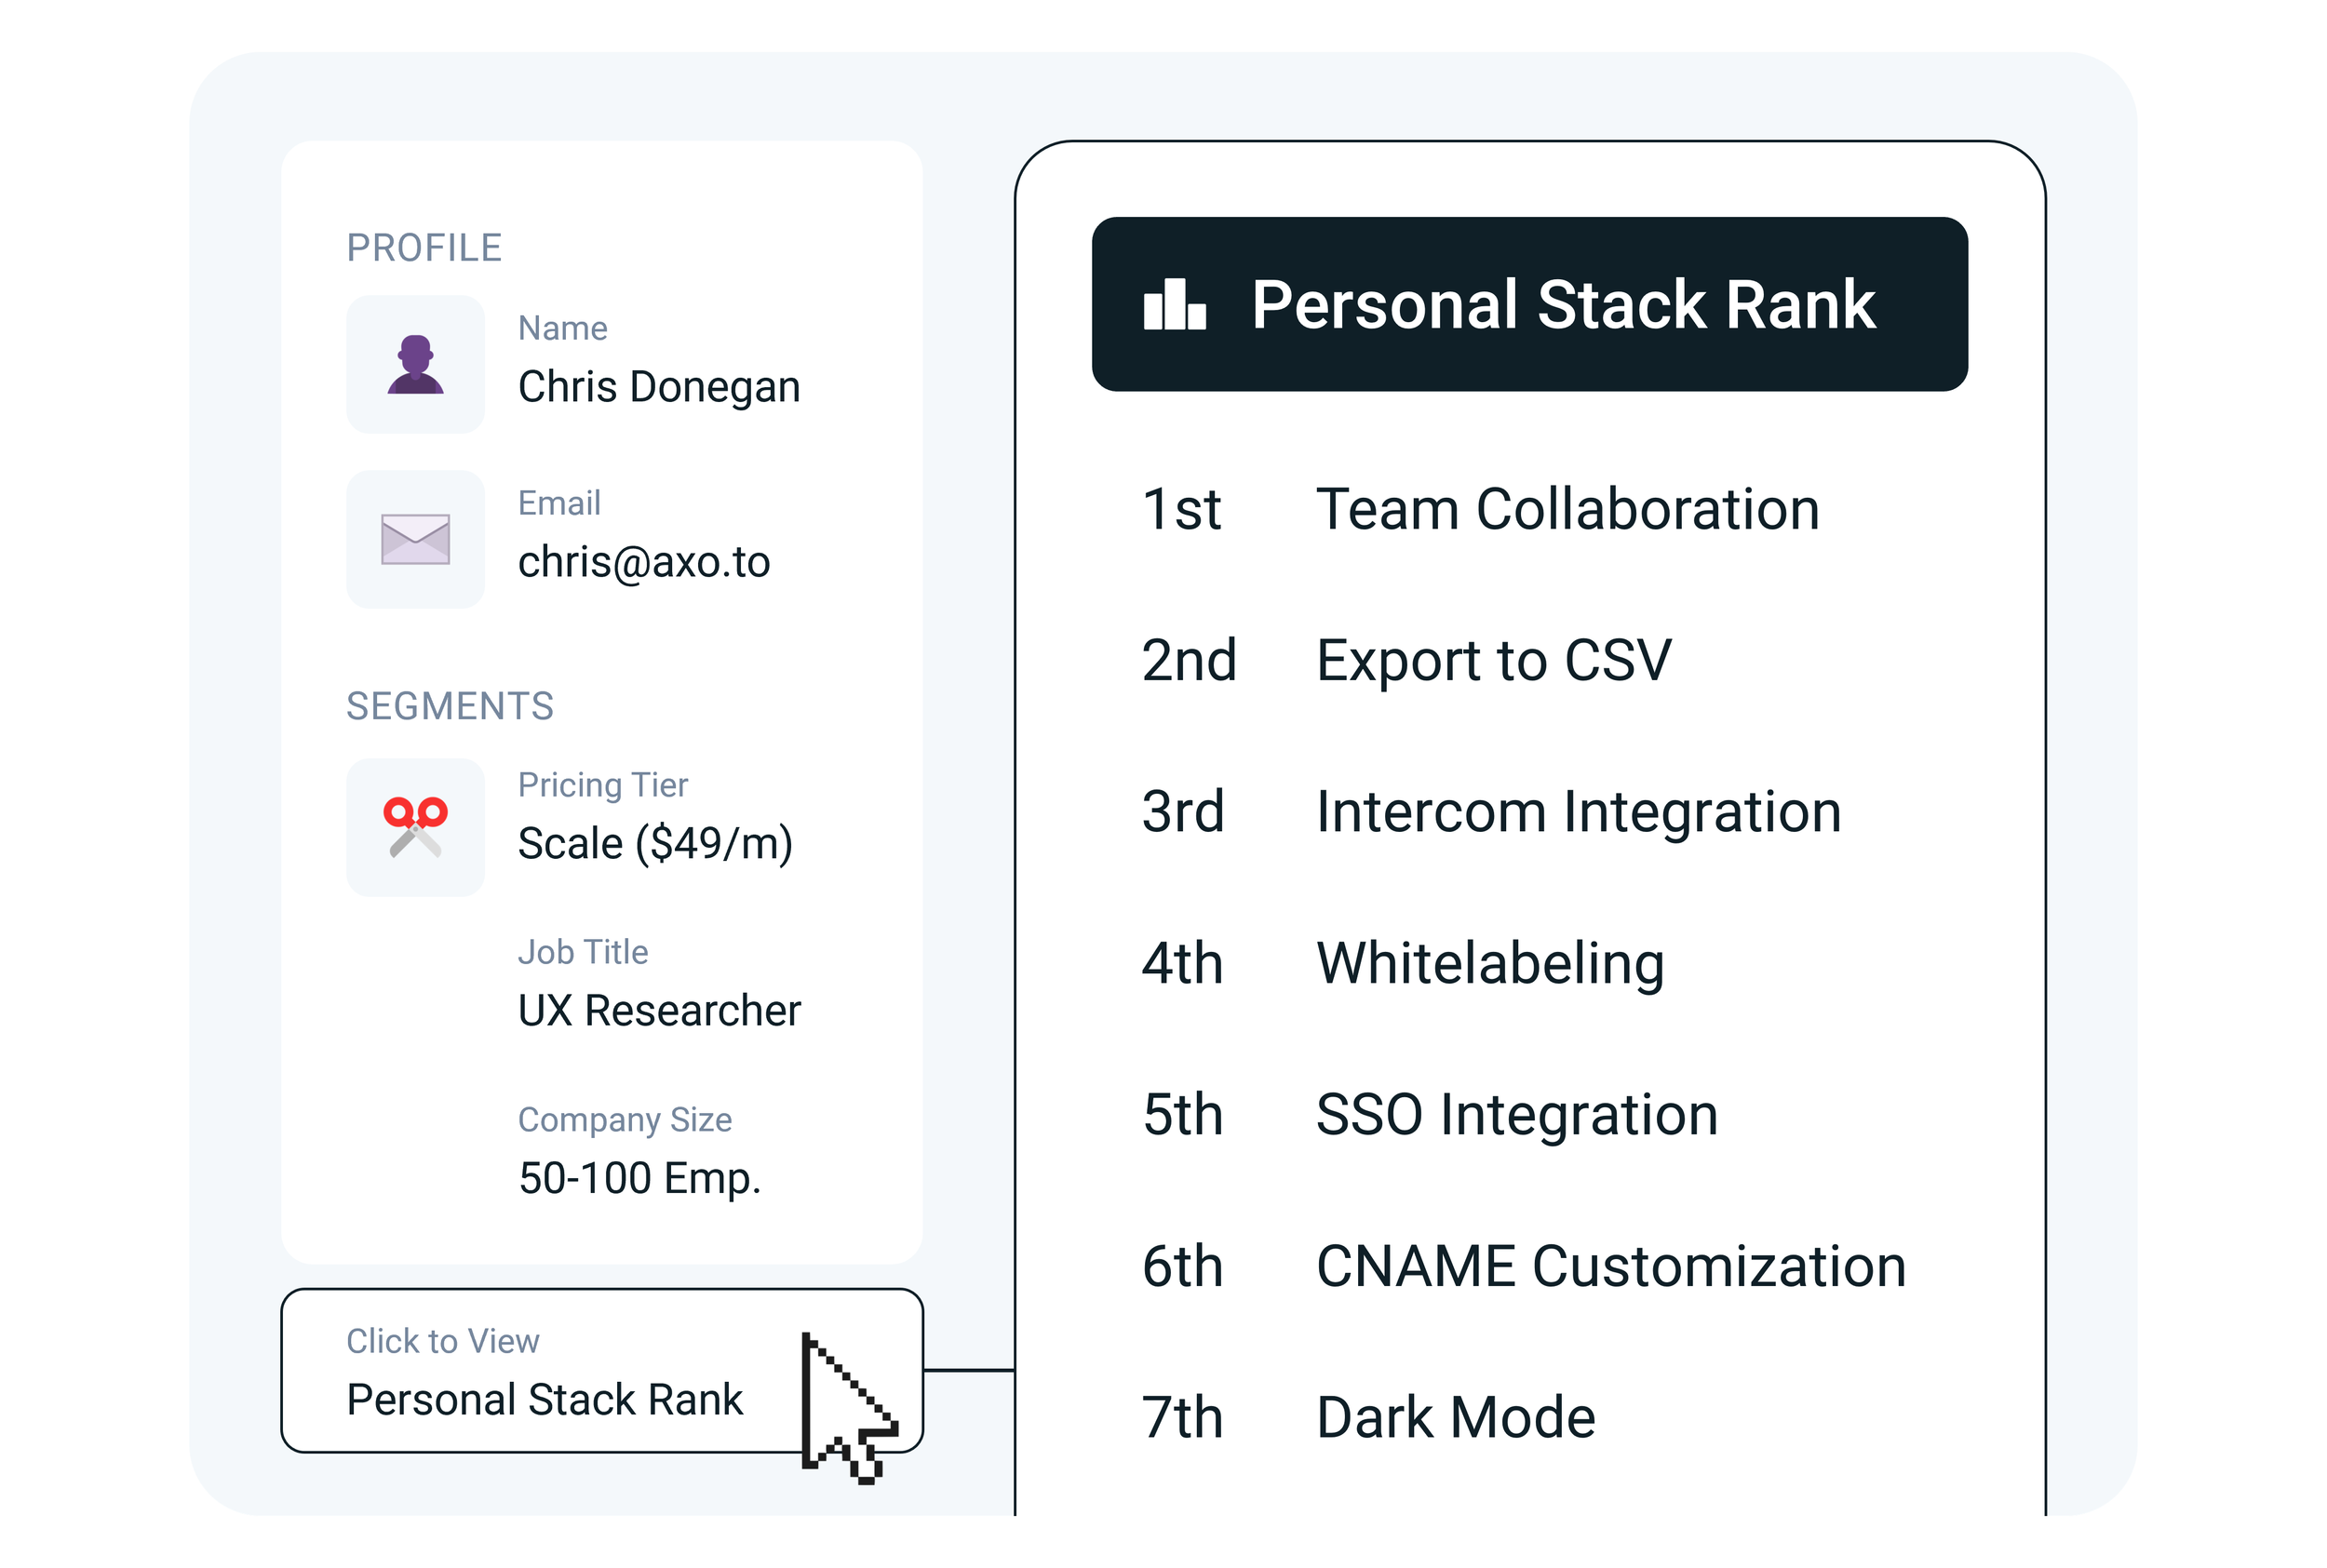Open the Job Title field showing UX Researcher
Screen dimensions: 2327x1568
[658, 1011]
